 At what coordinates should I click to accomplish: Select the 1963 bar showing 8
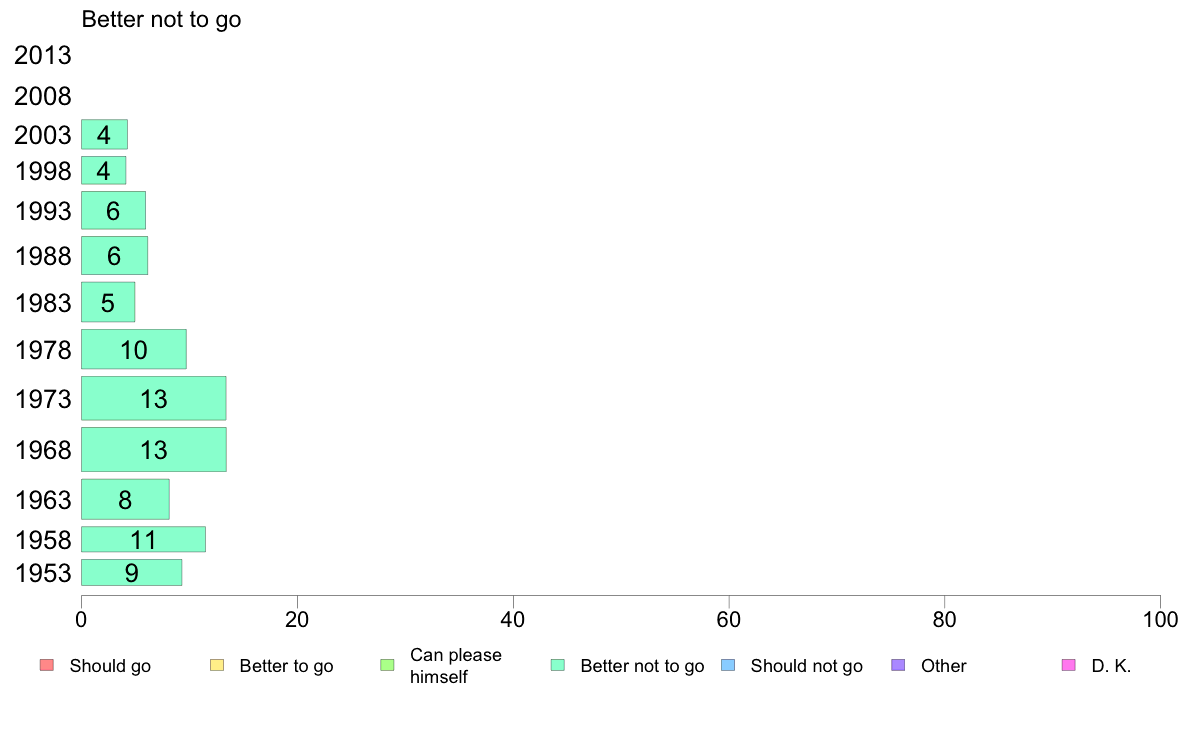125,500
